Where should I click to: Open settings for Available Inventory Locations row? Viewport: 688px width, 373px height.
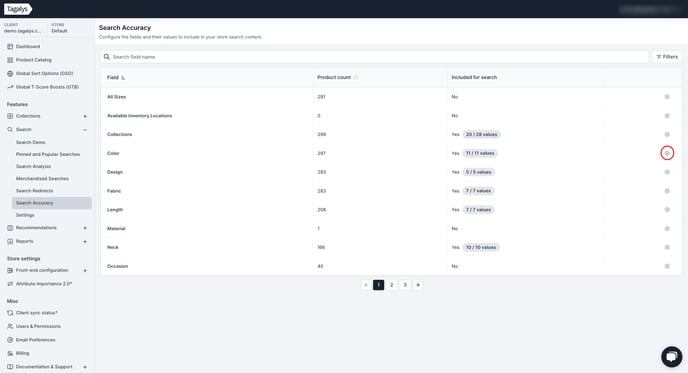pyautogui.click(x=667, y=116)
